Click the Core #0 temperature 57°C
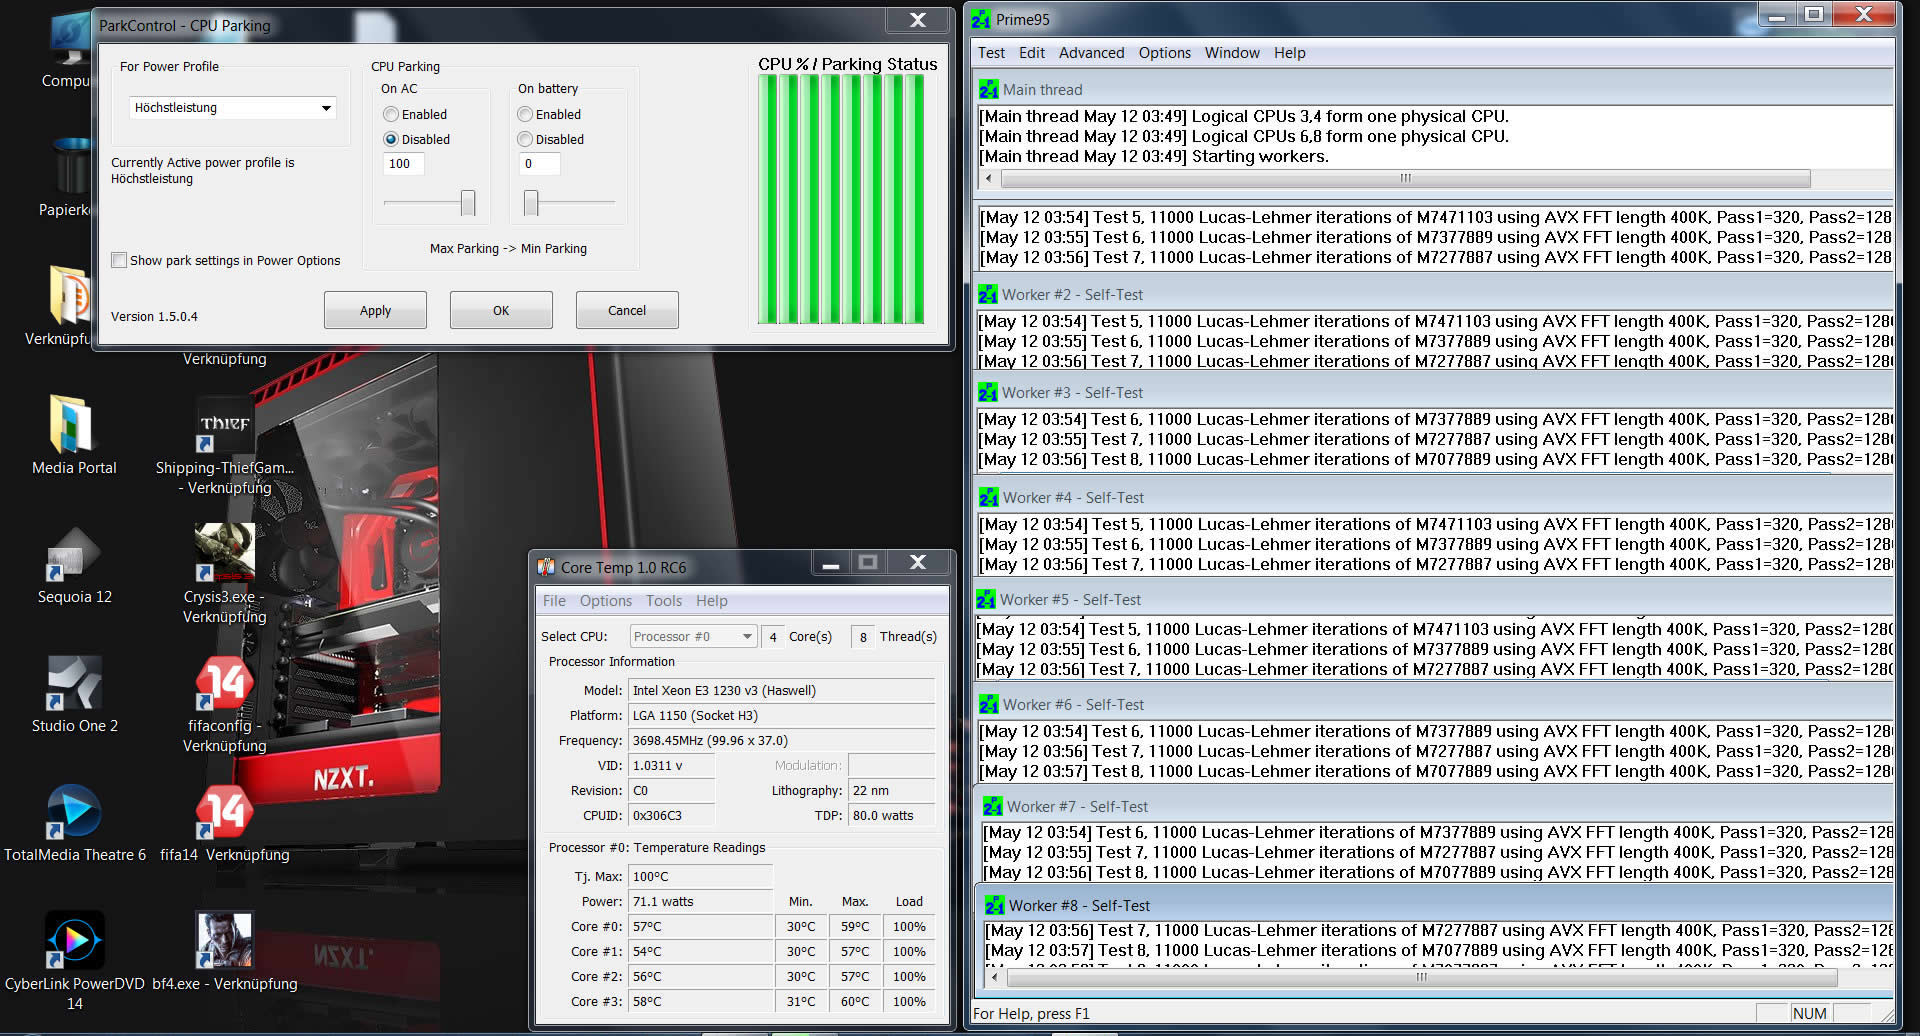The image size is (1920, 1036). [701, 927]
